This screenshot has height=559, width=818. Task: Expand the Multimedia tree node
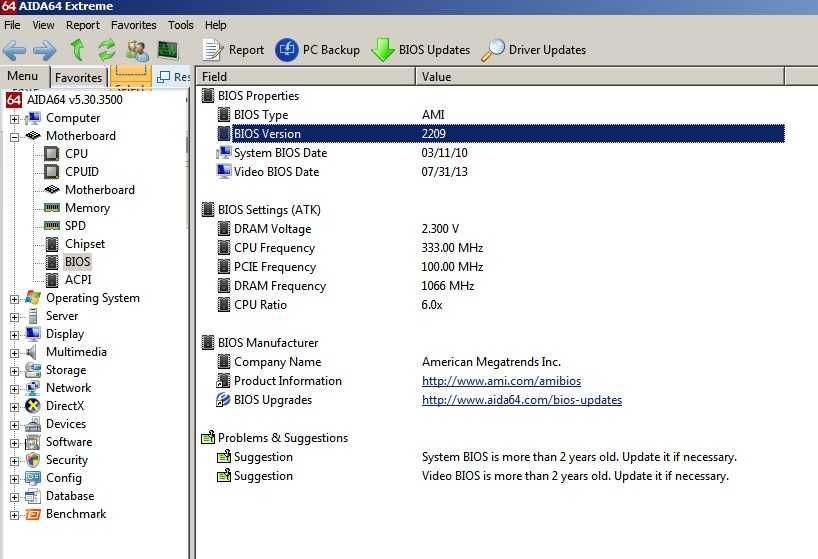click(15, 353)
